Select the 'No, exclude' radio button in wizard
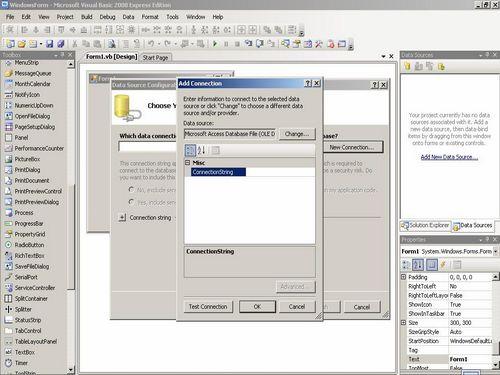Image resolution: width=500 pixels, height=375 pixels. pyautogui.click(x=131, y=190)
